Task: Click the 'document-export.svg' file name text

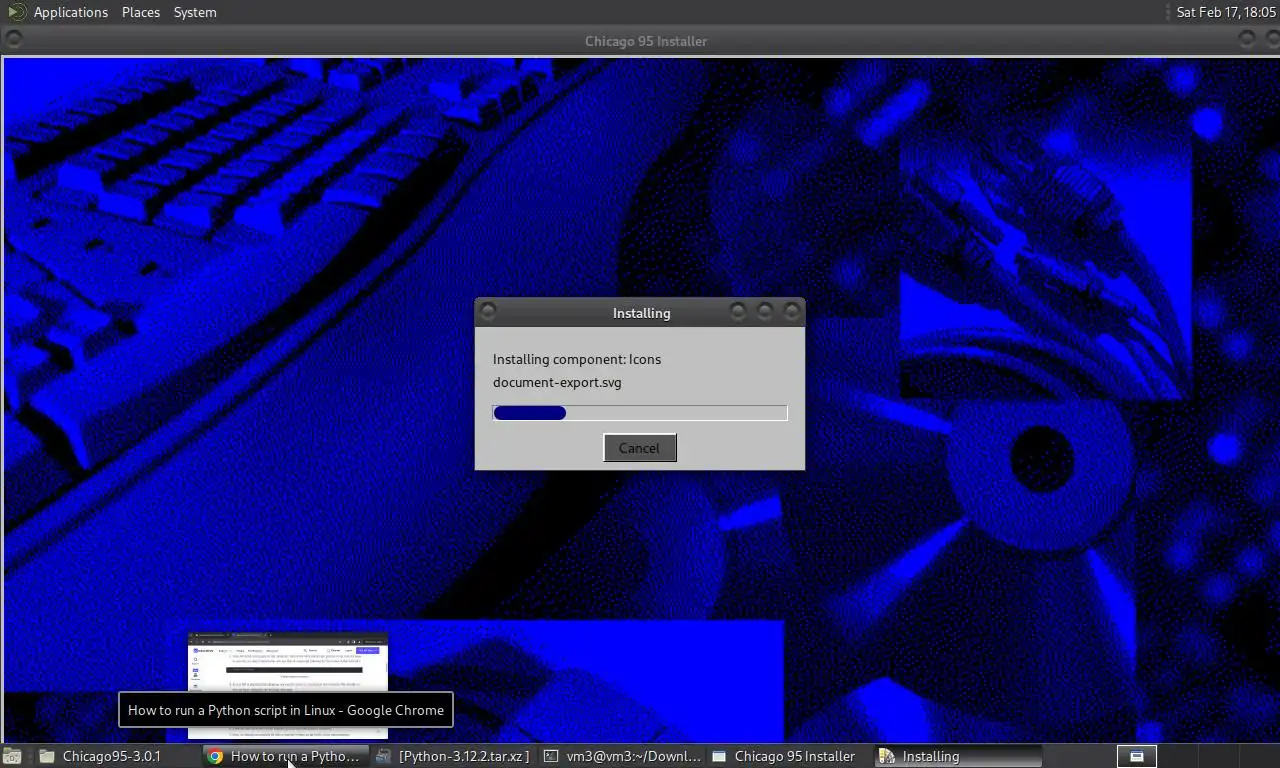Action: click(x=557, y=382)
